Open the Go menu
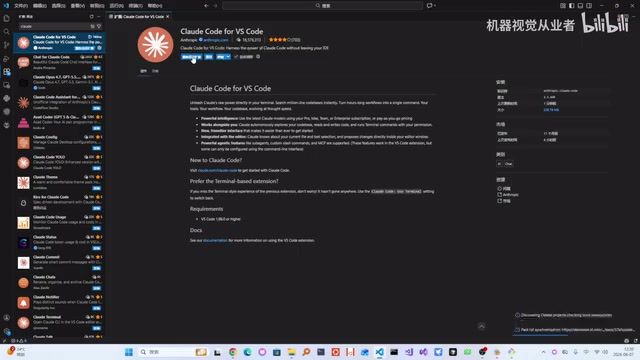 [x=97, y=6]
